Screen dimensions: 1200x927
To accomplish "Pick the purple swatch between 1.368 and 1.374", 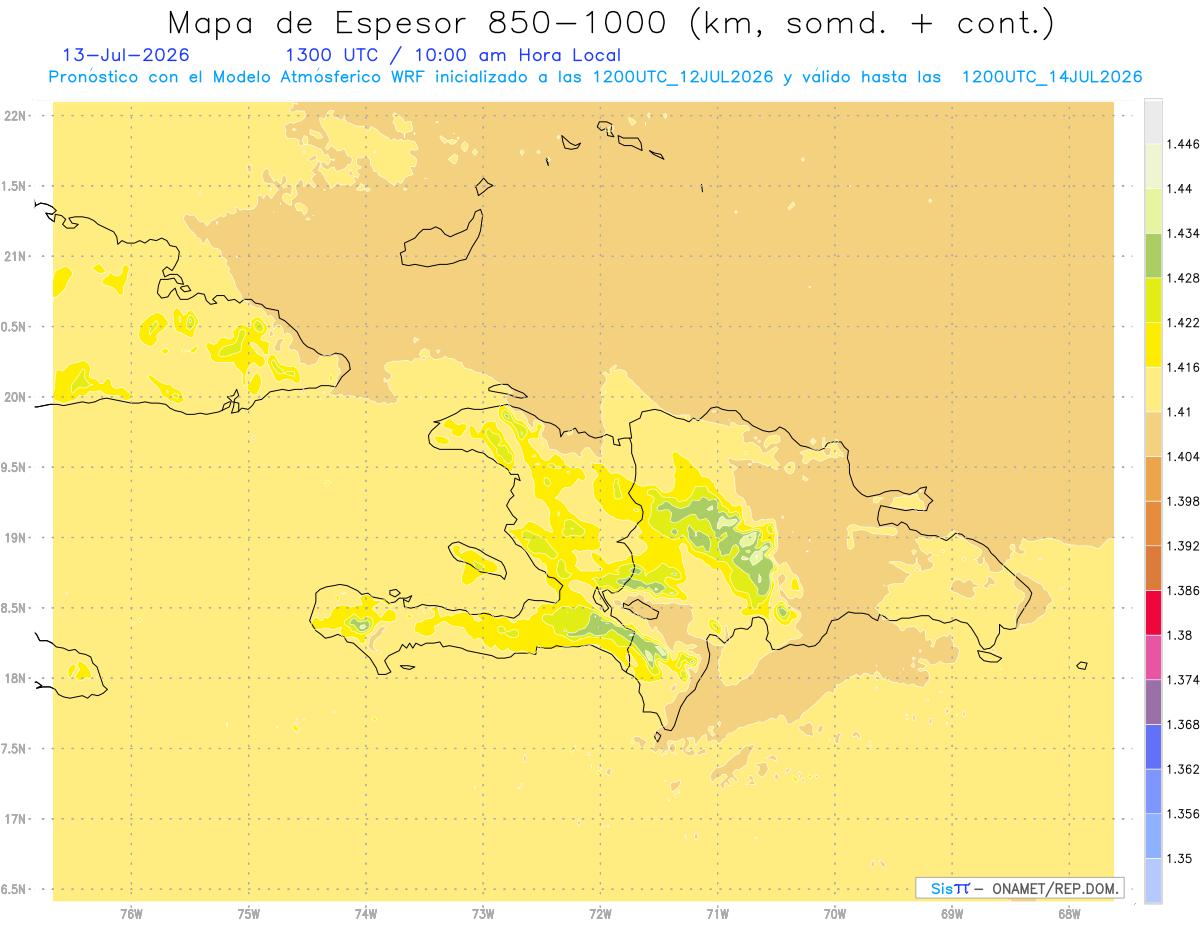I will point(1153,702).
